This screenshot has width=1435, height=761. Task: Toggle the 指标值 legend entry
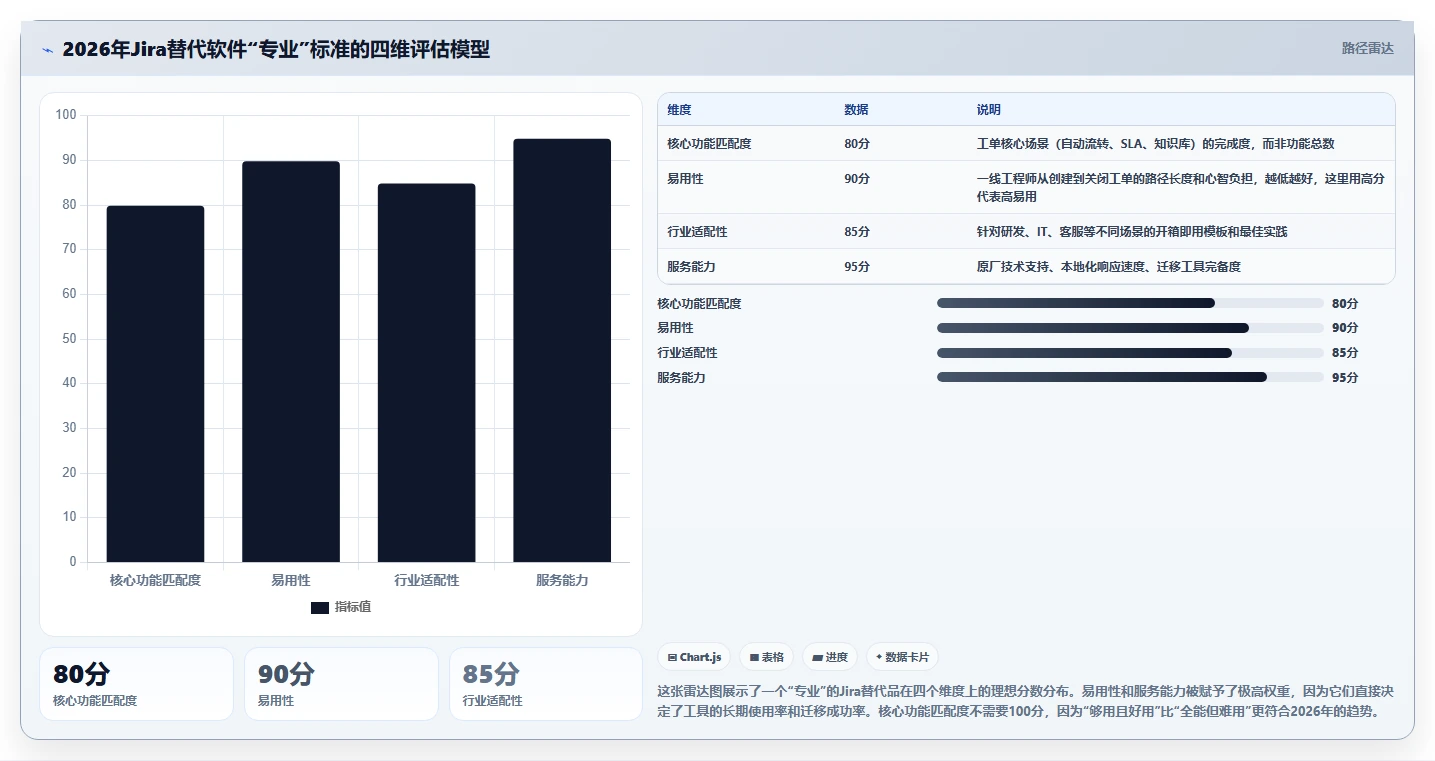(x=341, y=607)
